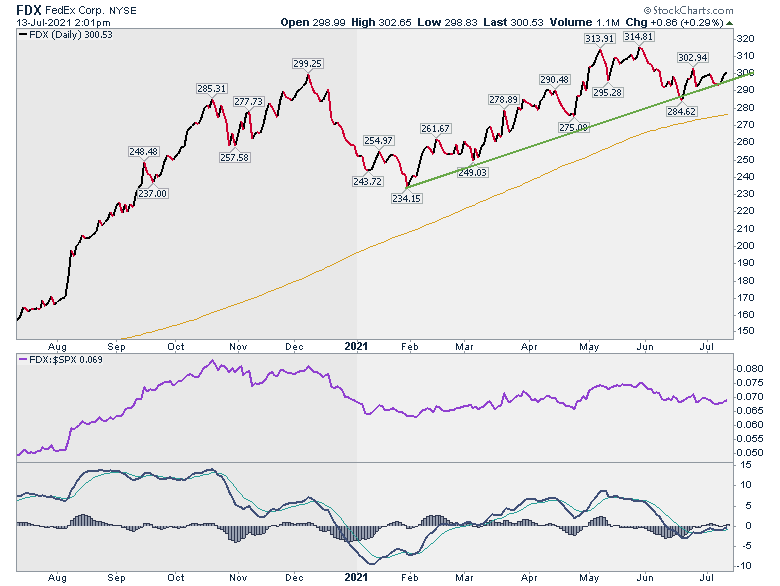Screen dimensions: 780x586
Task: Click the green up-arrow change indicator
Action: point(729,23)
